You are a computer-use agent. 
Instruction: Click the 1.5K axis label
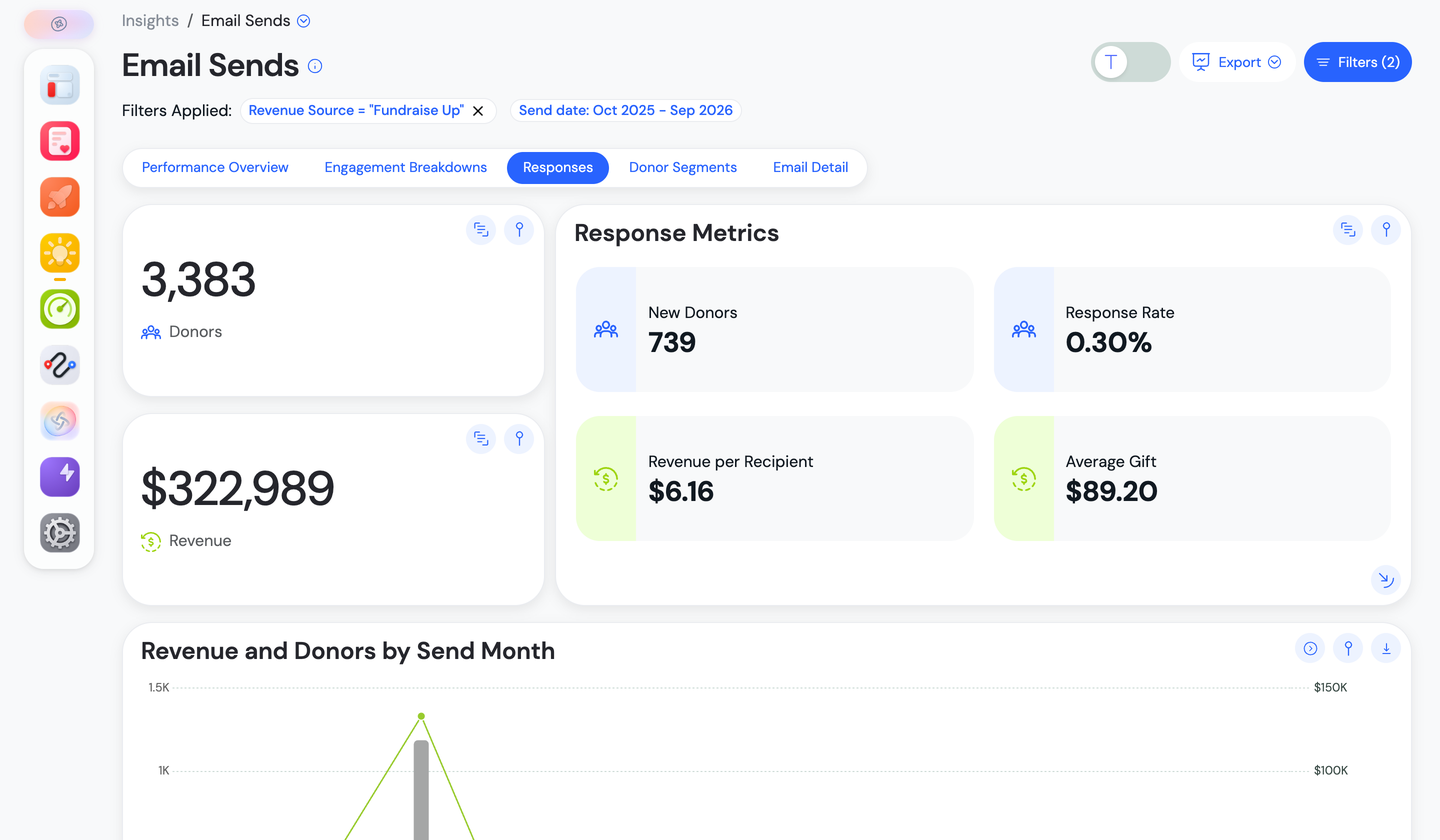[x=159, y=687]
